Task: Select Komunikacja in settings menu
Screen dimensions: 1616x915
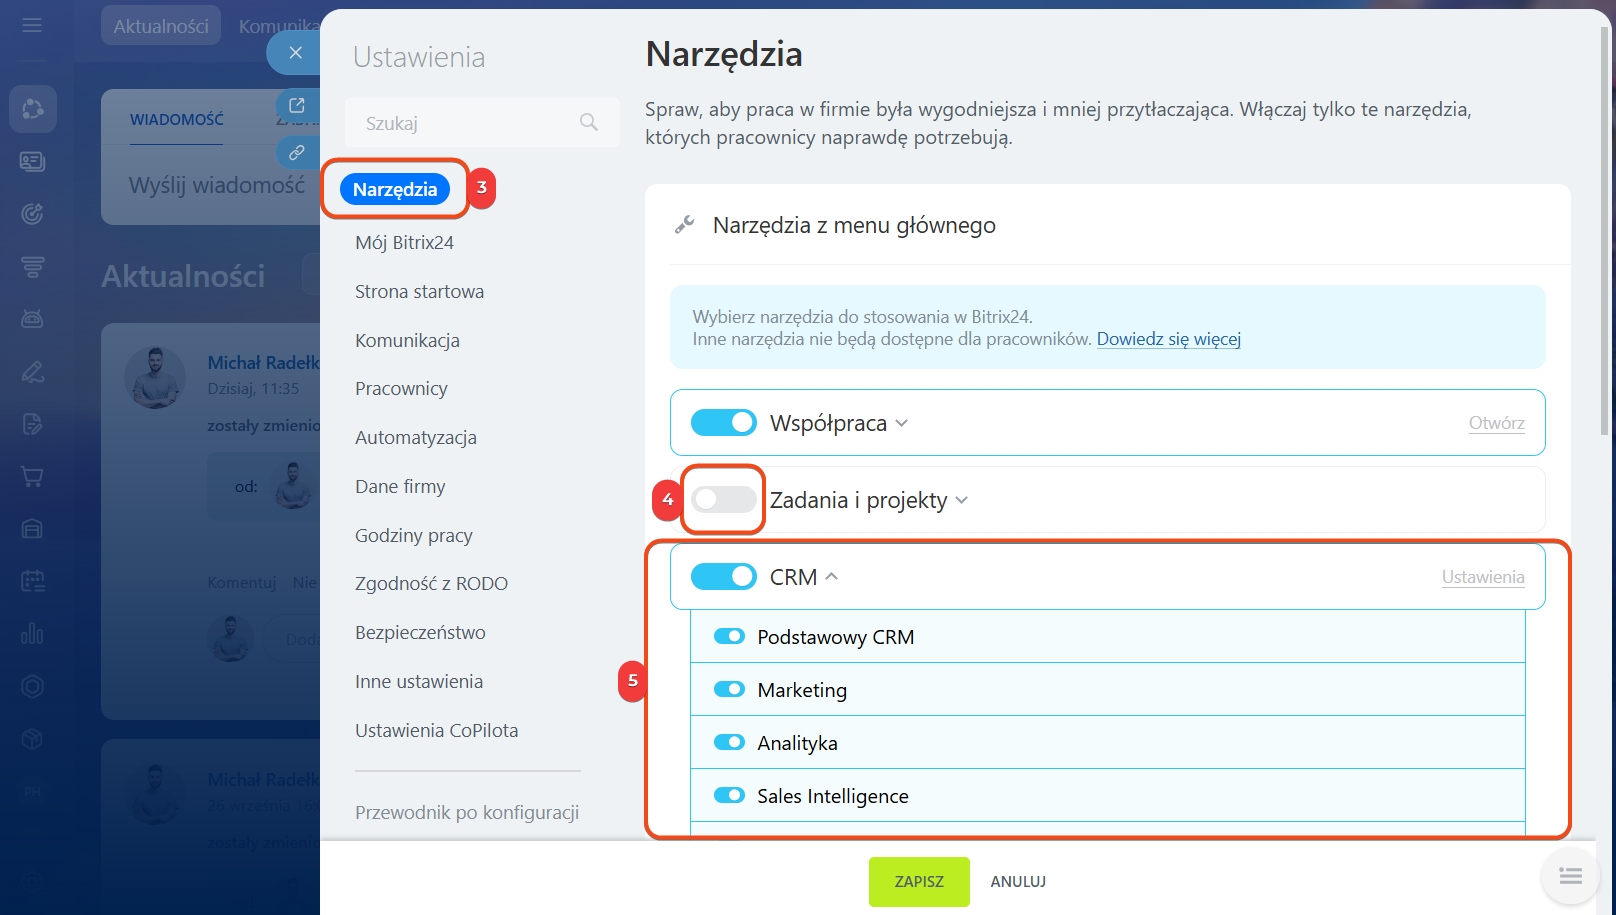Action: [407, 340]
